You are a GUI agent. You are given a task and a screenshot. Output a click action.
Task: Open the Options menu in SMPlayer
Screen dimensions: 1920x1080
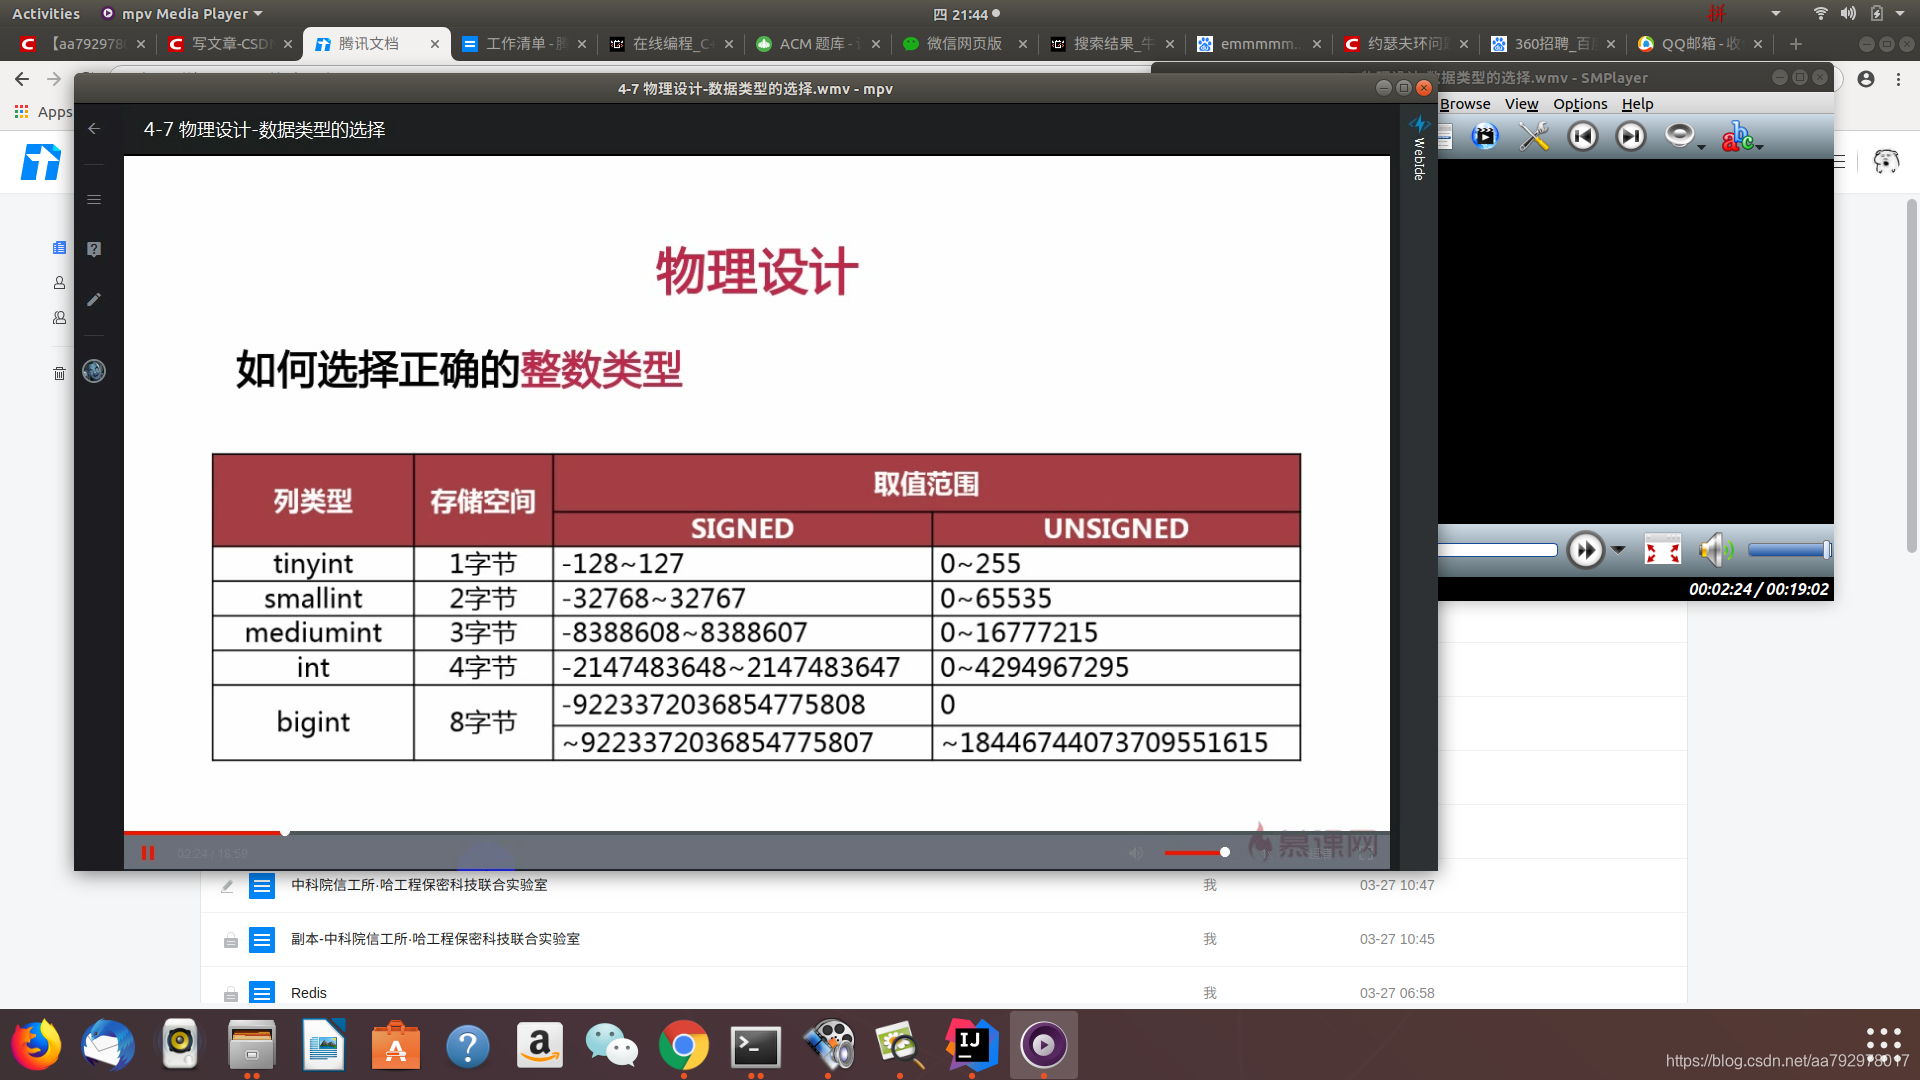1579,104
